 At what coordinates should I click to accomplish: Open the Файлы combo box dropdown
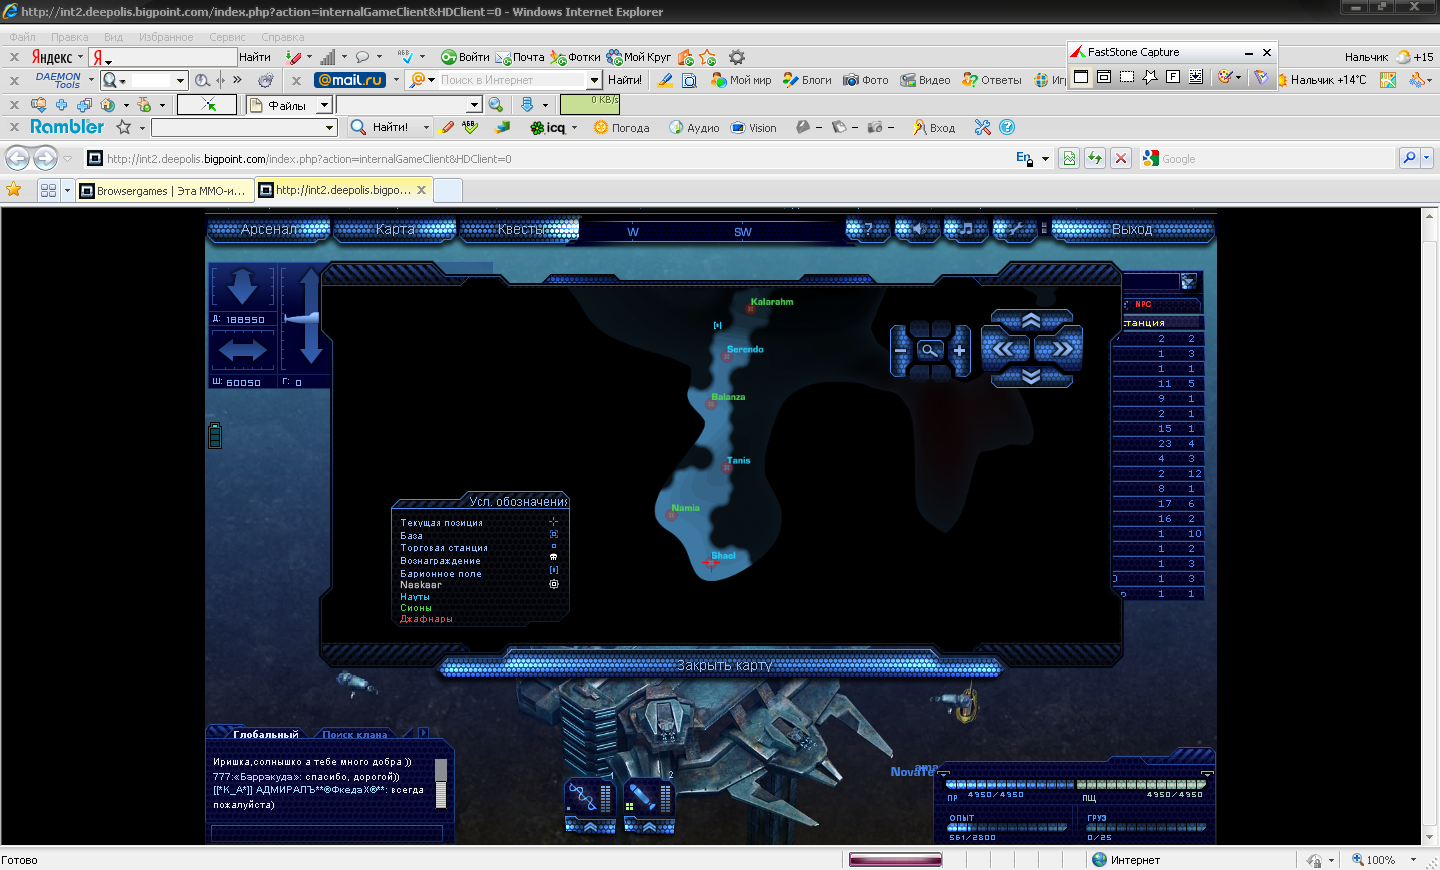tap(324, 105)
